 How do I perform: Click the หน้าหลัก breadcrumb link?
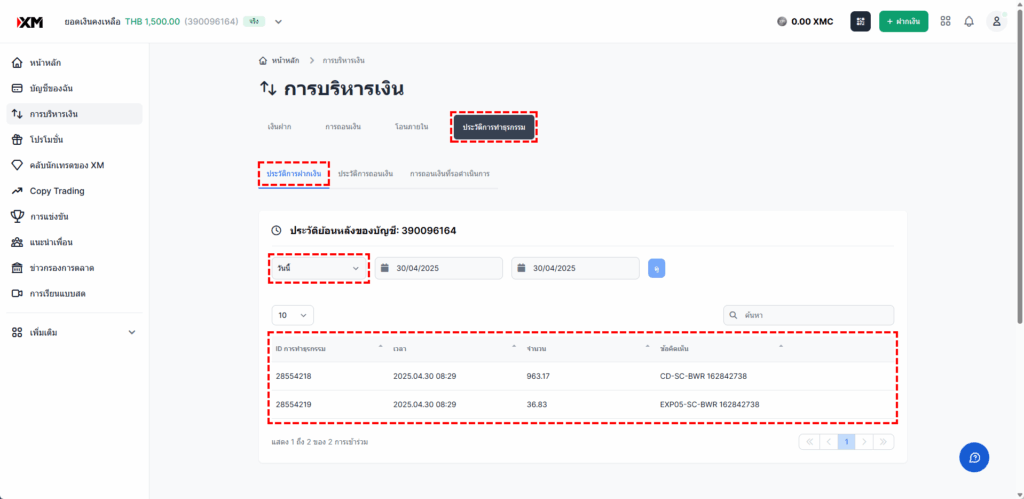[285, 60]
